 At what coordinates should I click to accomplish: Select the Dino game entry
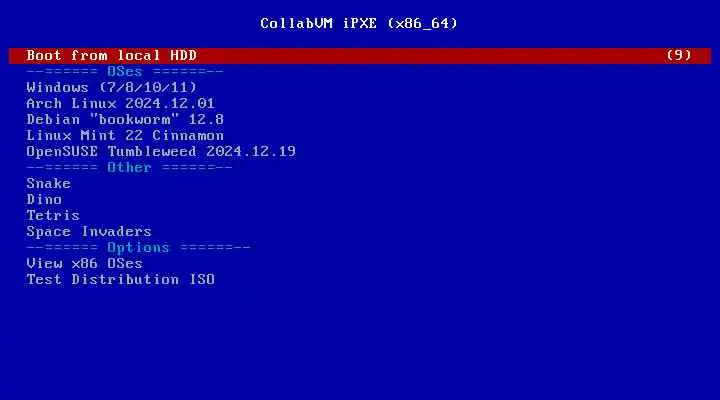44,199
